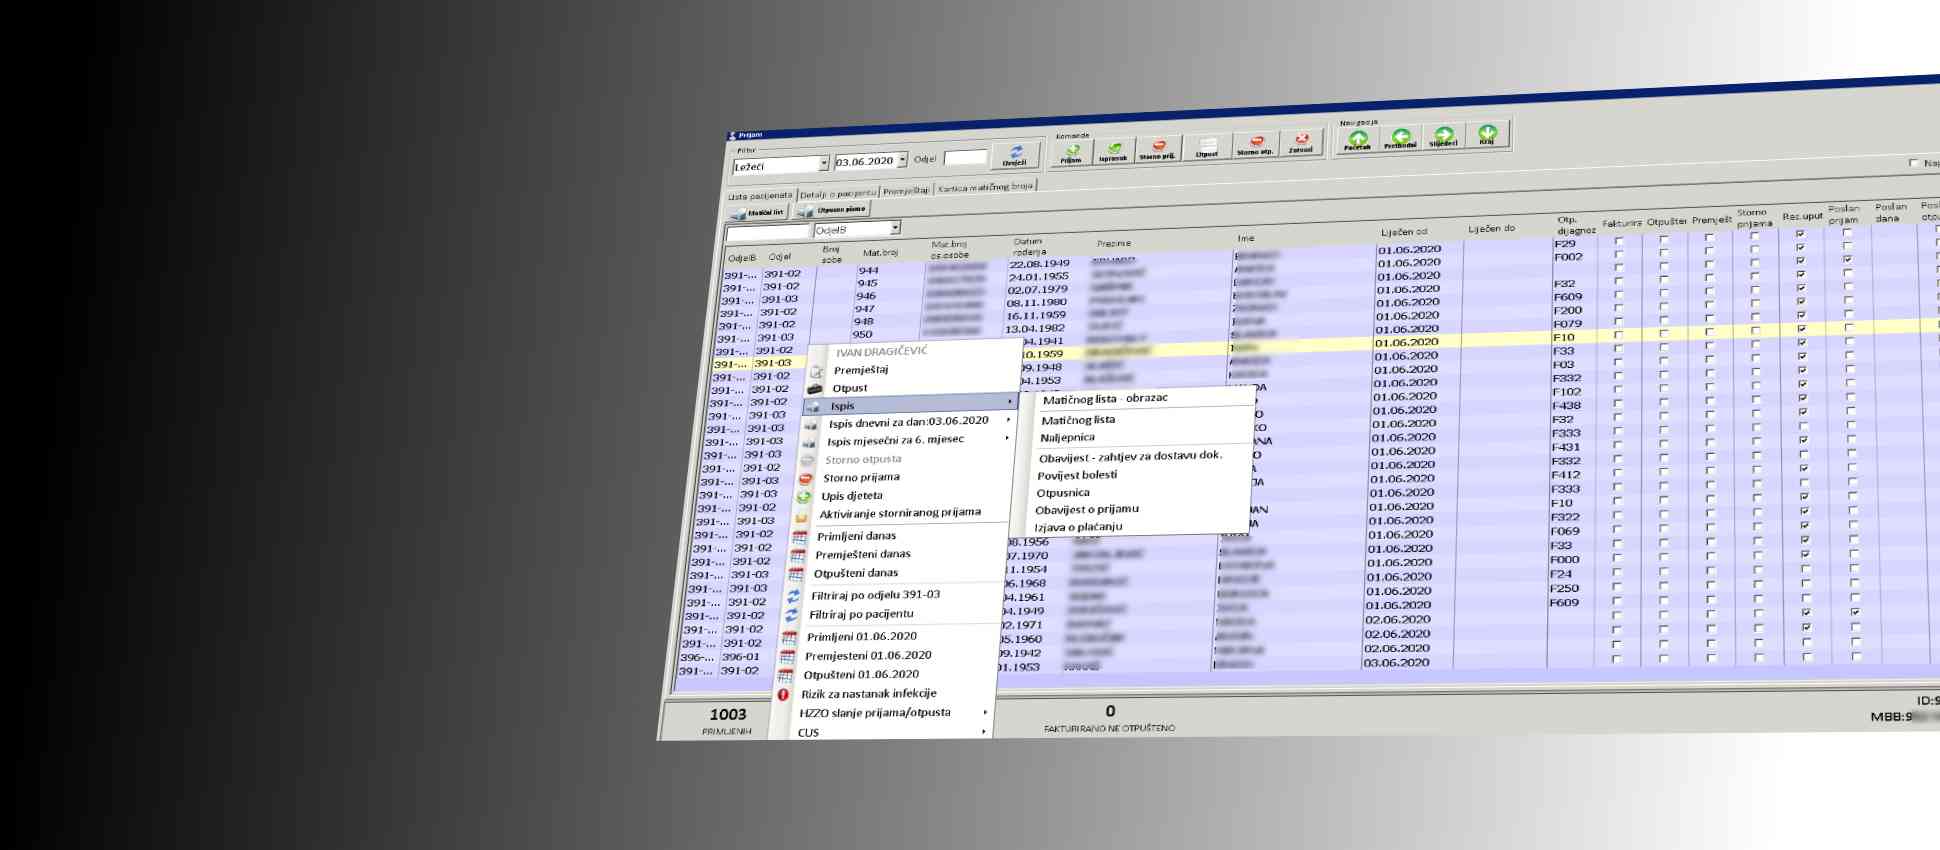Click the Odjel text input field
This screenshot has height=850, width=1940.
(965, 158)
